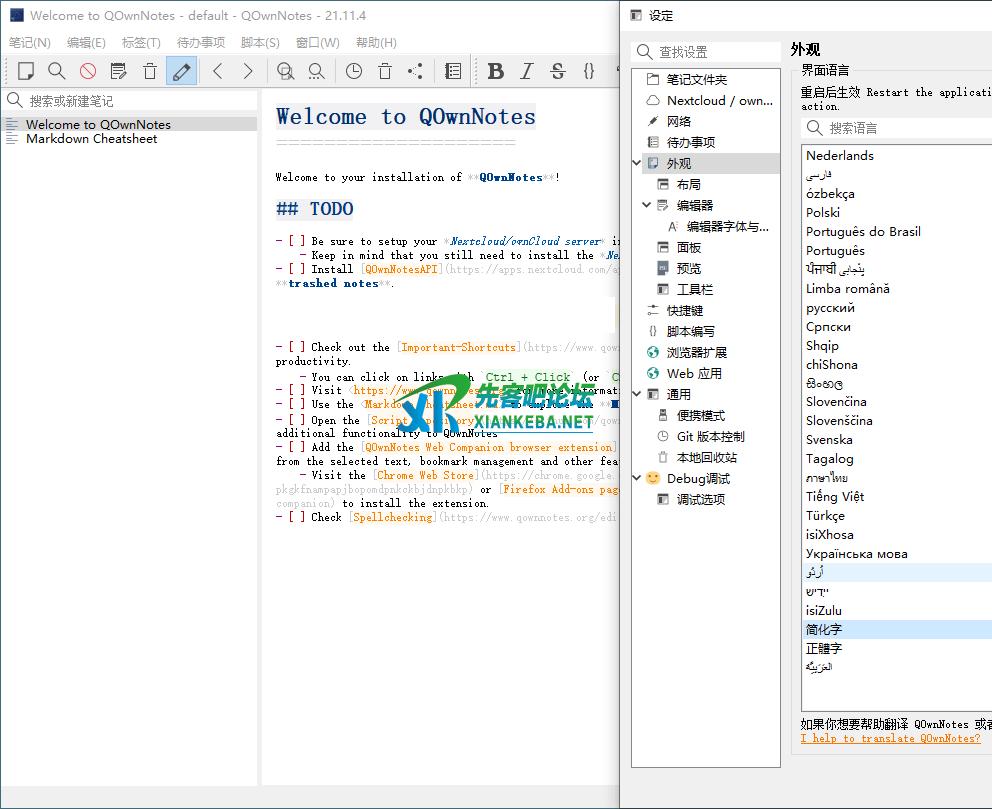Click the 'I help to translate QOwnNotes' link
The image size is (992, 809).
tap(890, 738)
